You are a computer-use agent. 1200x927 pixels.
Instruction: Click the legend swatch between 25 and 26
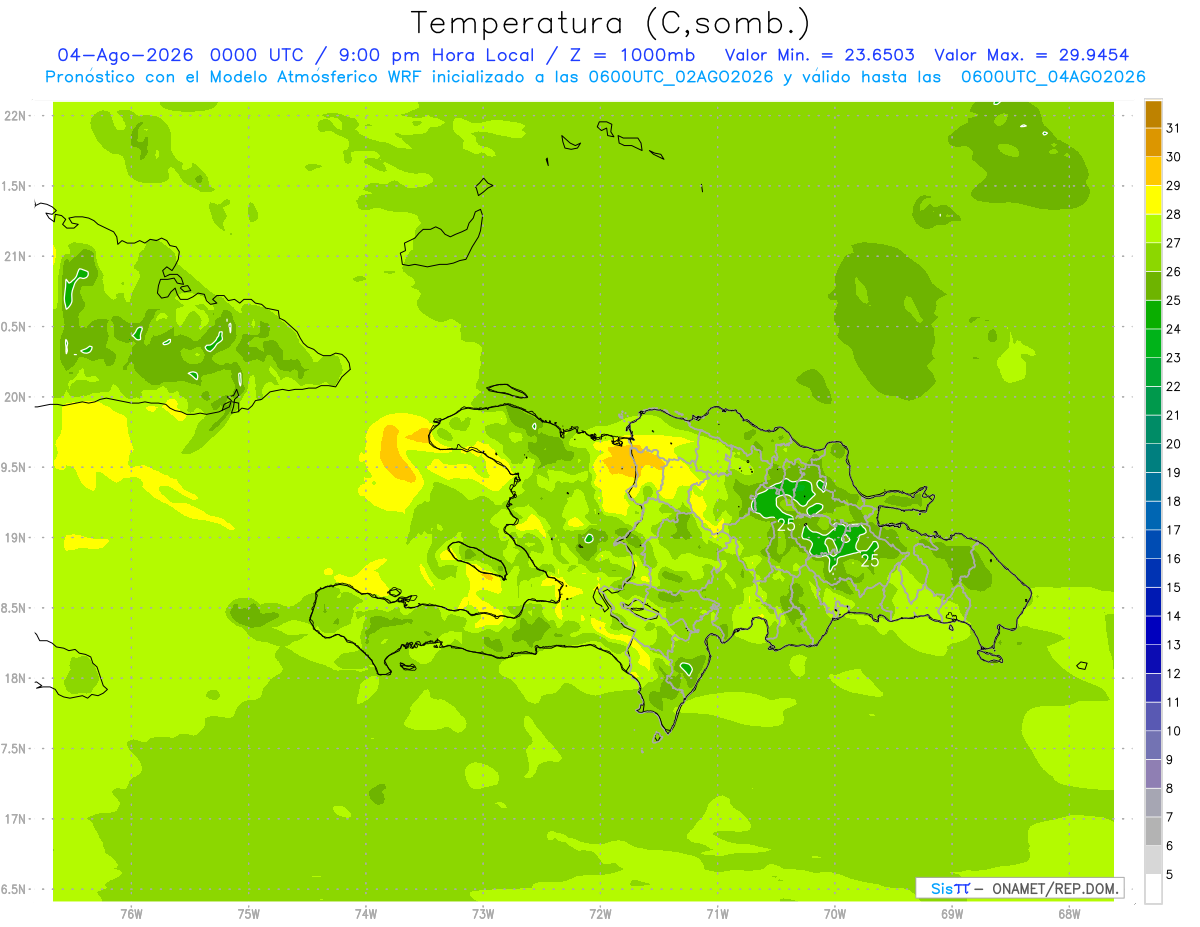(x=1153, y=286)
